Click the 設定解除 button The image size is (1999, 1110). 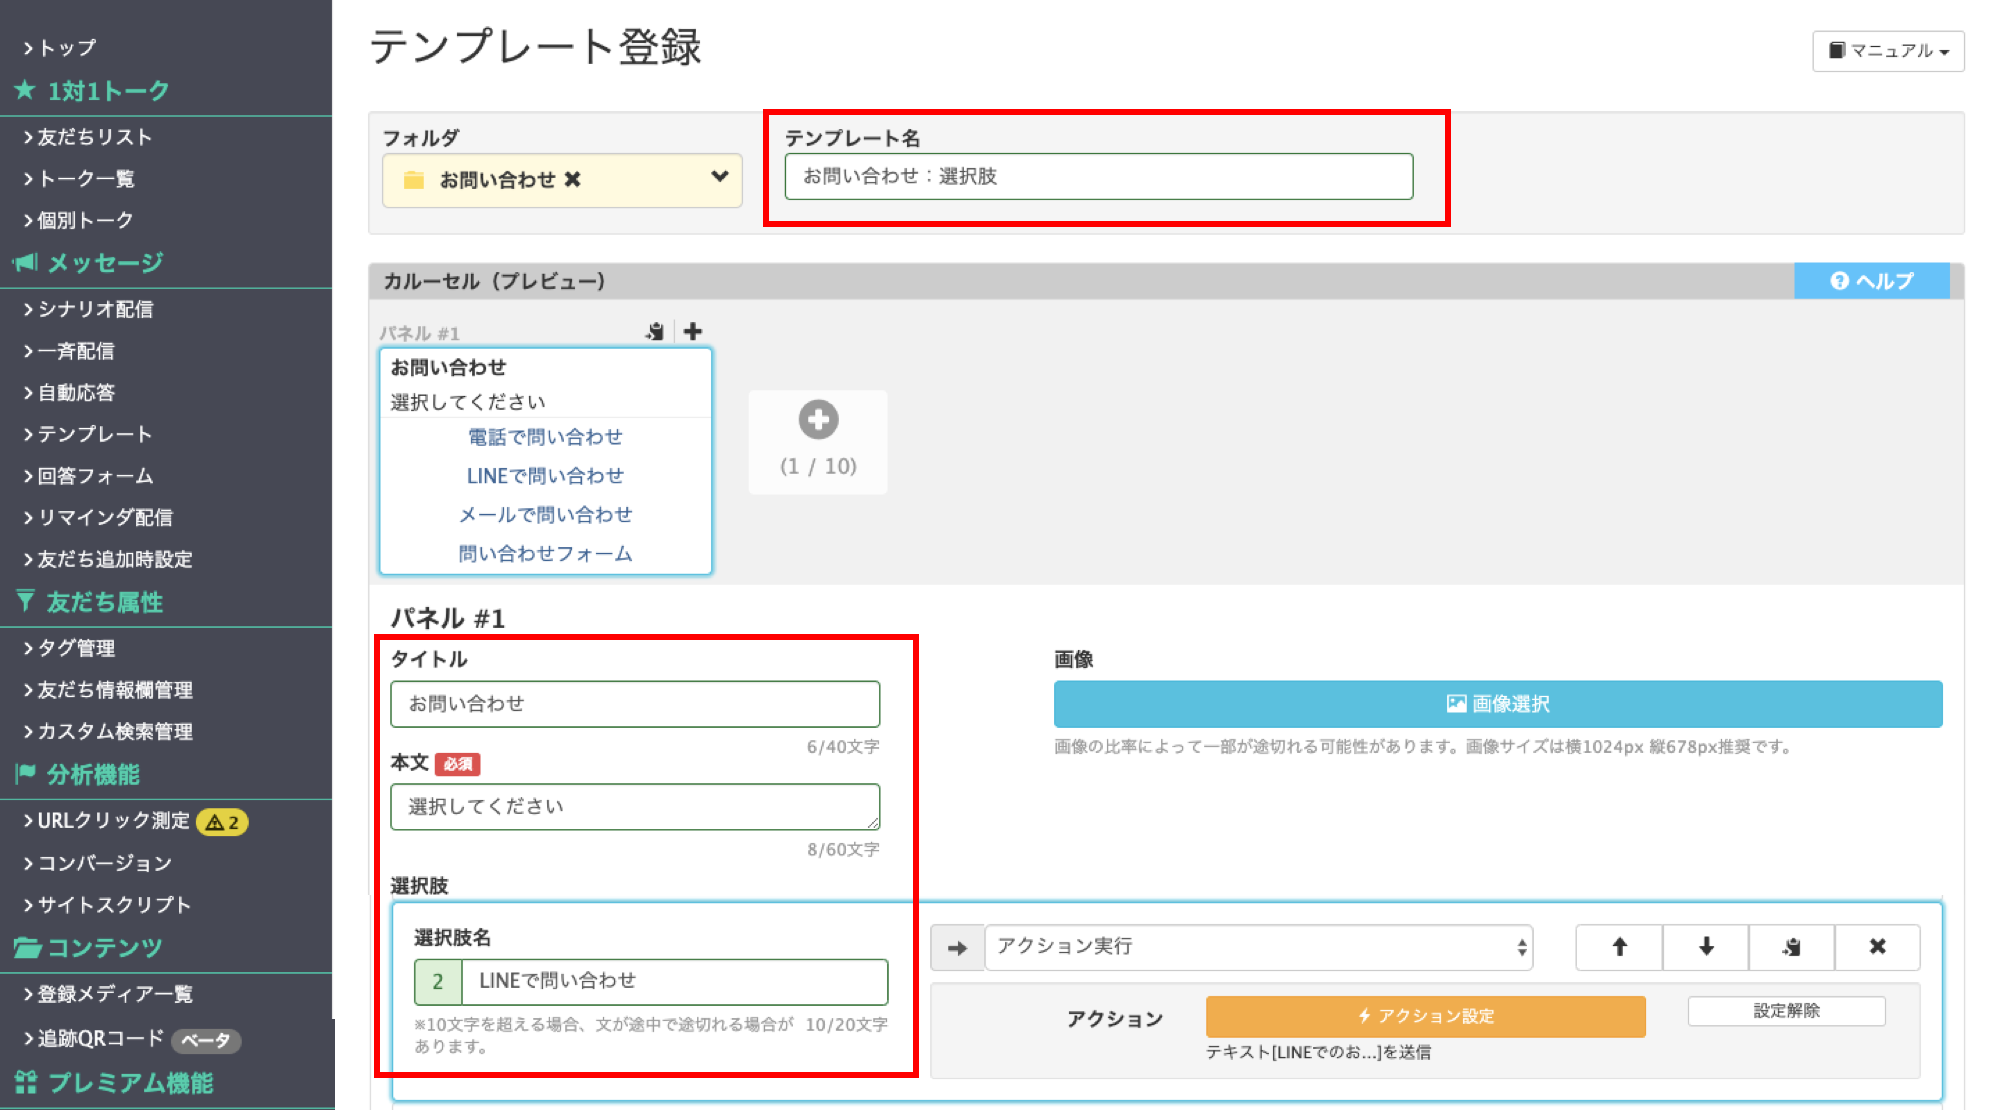[x=1786, y=1011]
